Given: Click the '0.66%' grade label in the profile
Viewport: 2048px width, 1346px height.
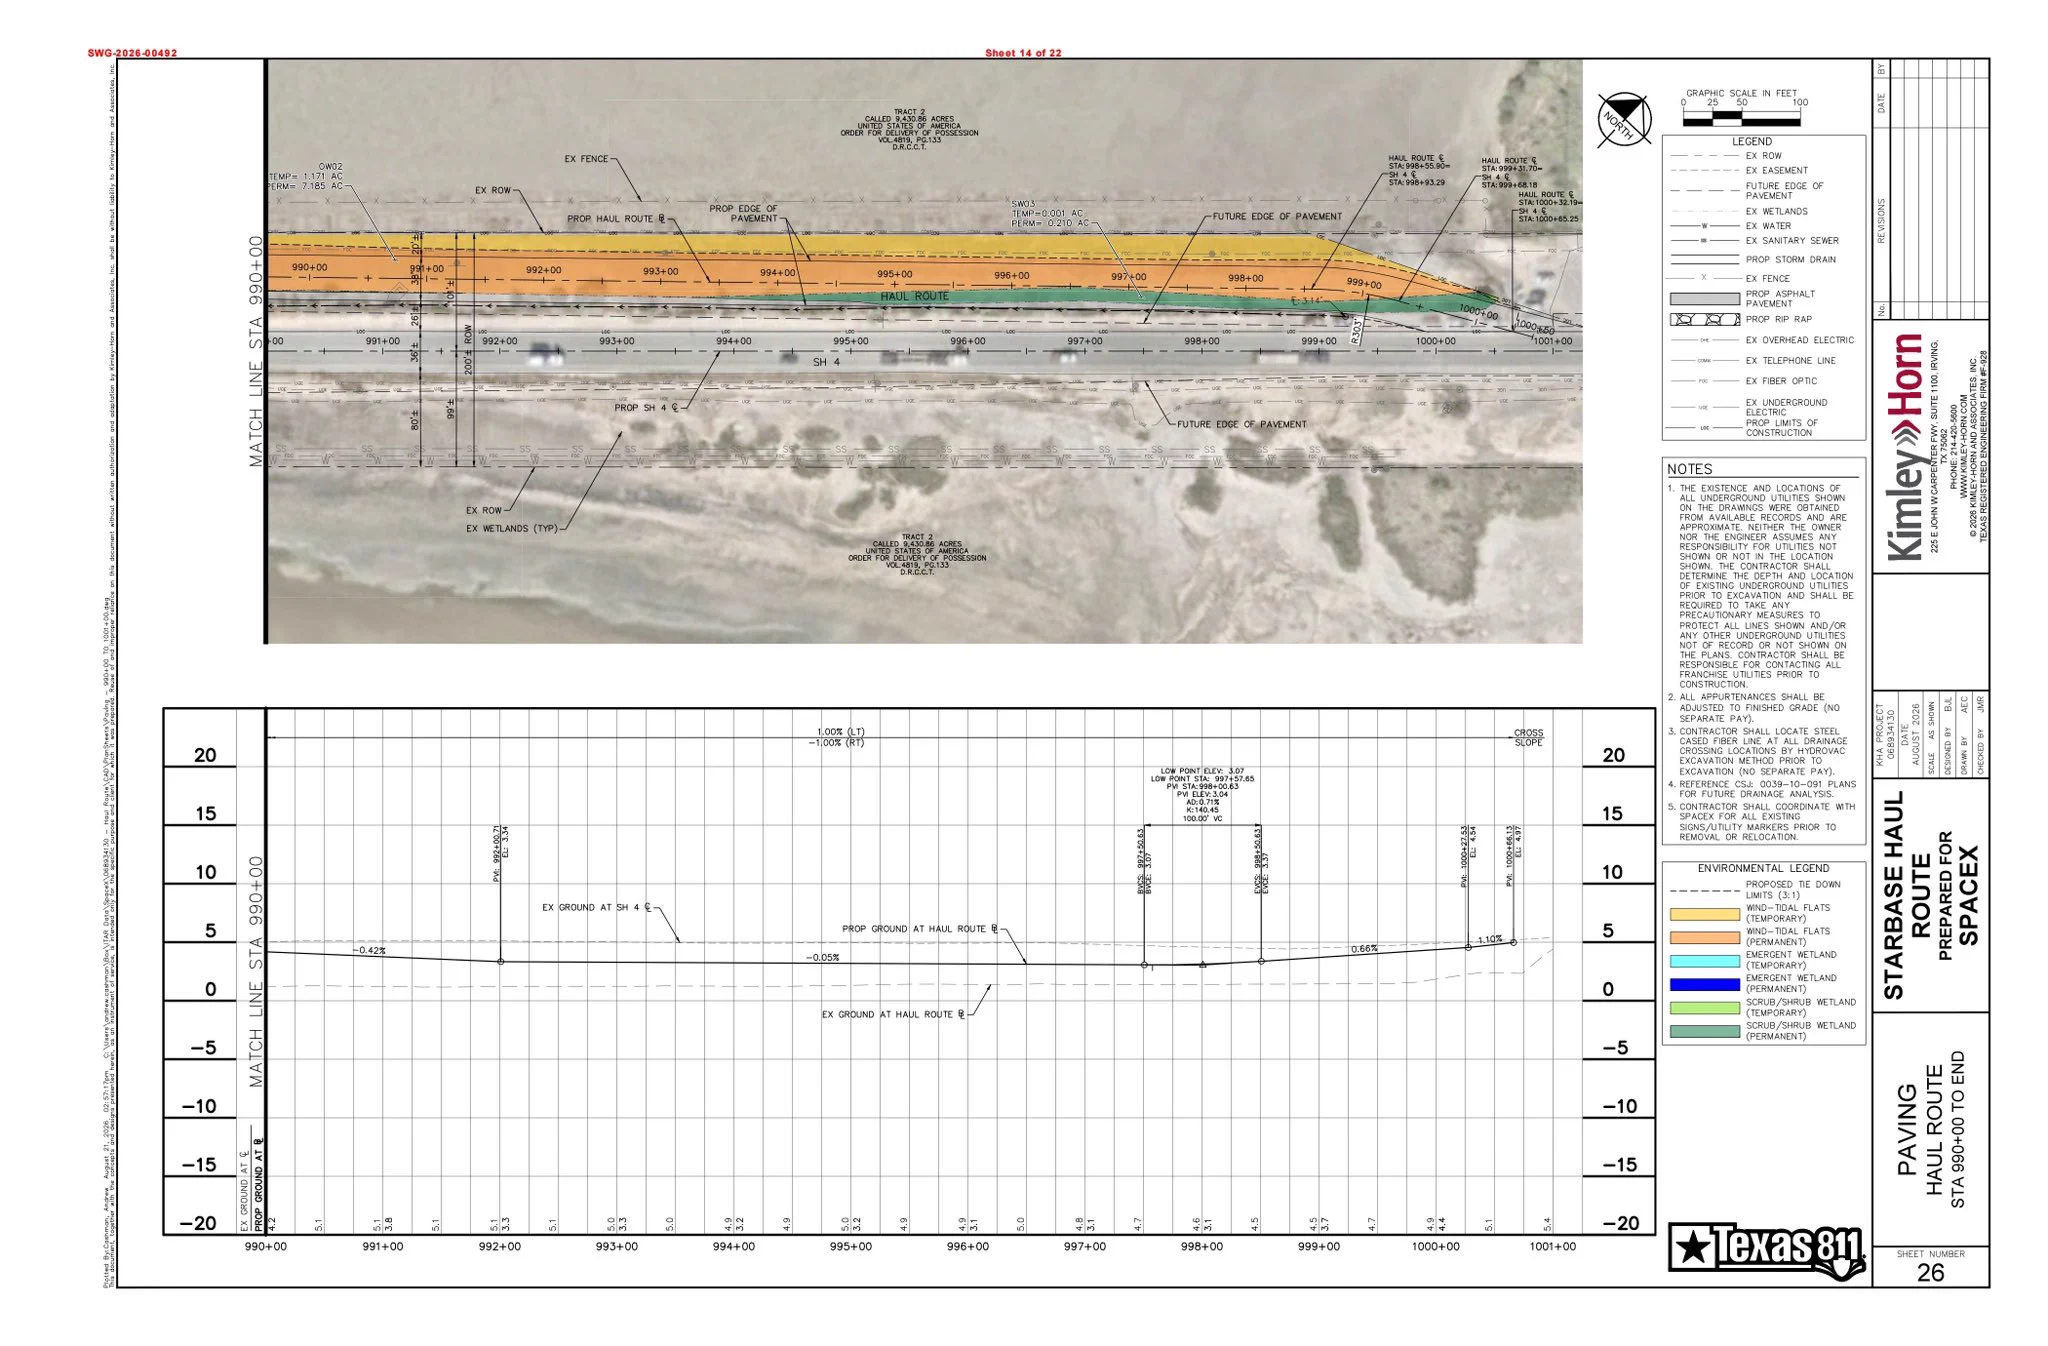Looking at the screenshot, I should tap(1364, 948).
